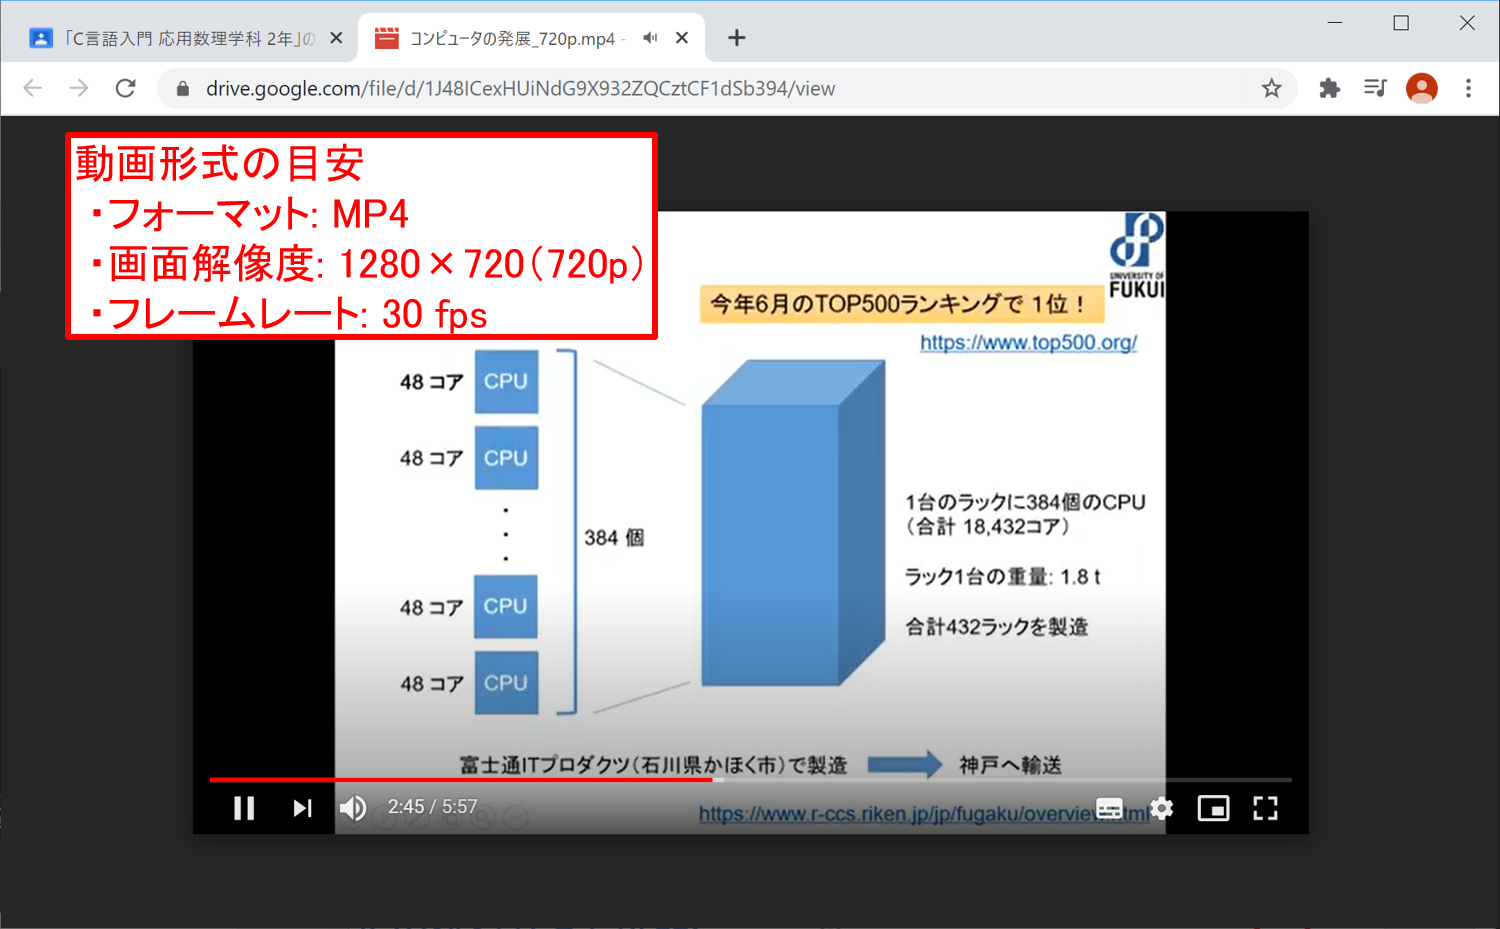This screenshot has height=929, width=1500.
Task: Pause the video playback
Action: click(x=244, y=808)
